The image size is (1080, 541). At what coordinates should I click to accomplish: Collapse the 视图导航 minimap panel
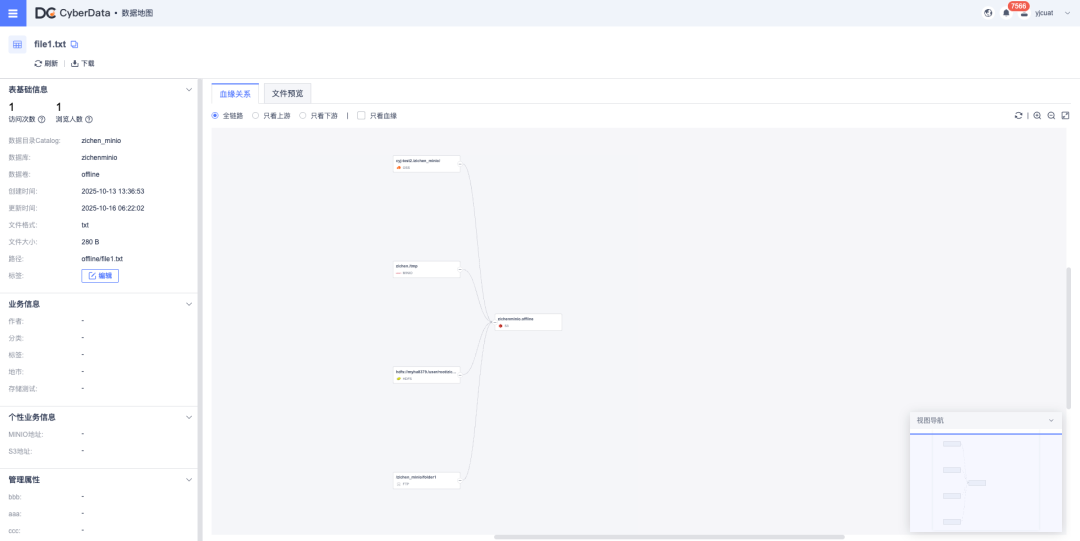point(1051,420)
